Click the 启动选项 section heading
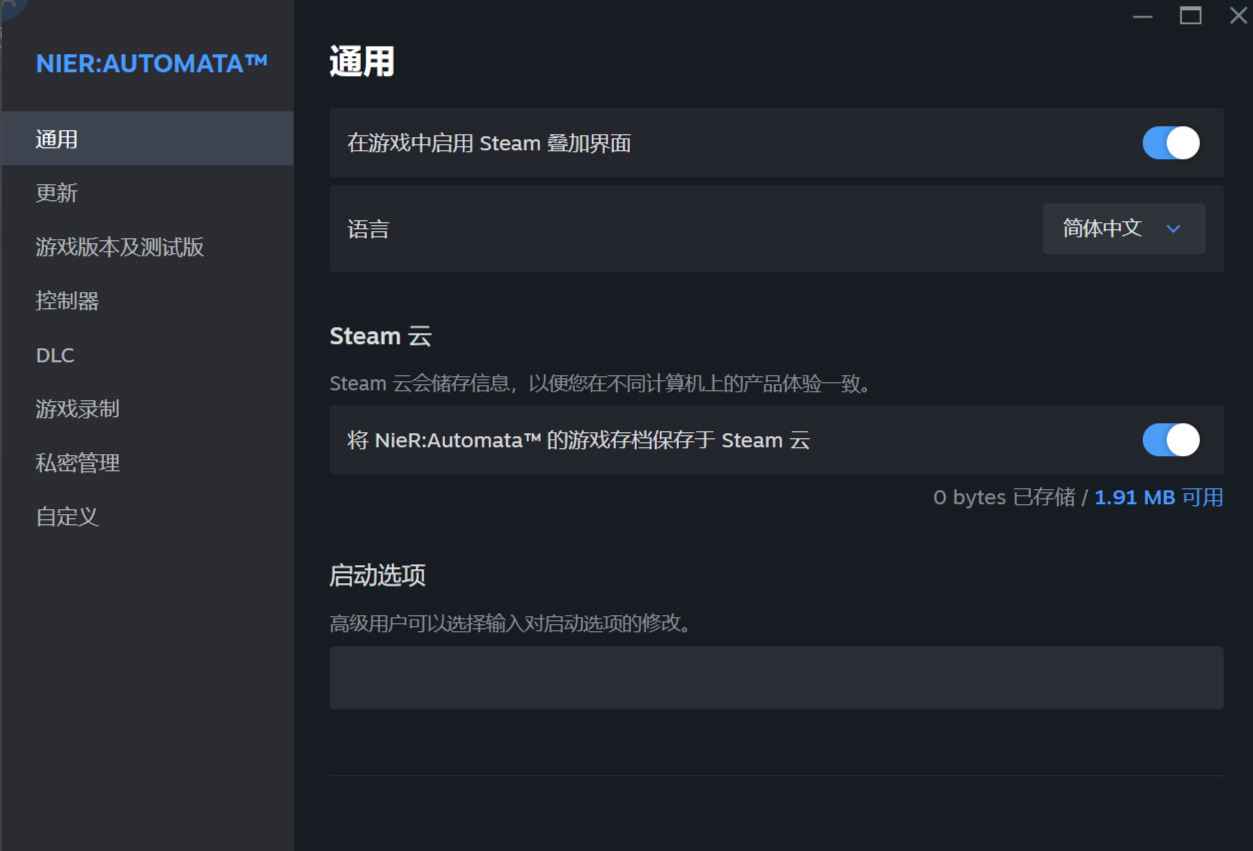The width and height of the screenshot is (1253, 851). point(378,576)
